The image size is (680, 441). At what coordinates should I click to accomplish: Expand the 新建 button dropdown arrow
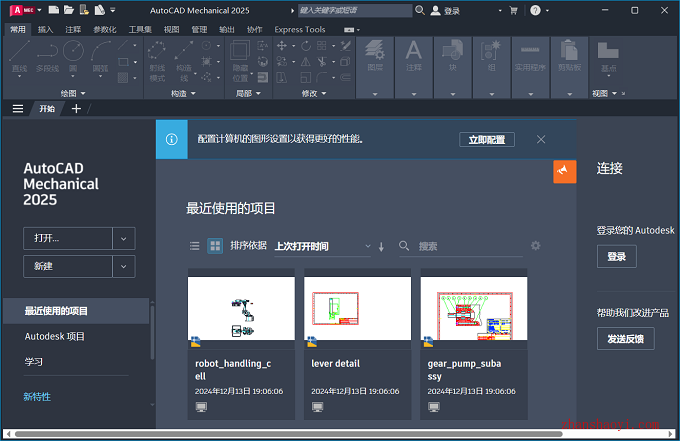(x=124, y=266)
